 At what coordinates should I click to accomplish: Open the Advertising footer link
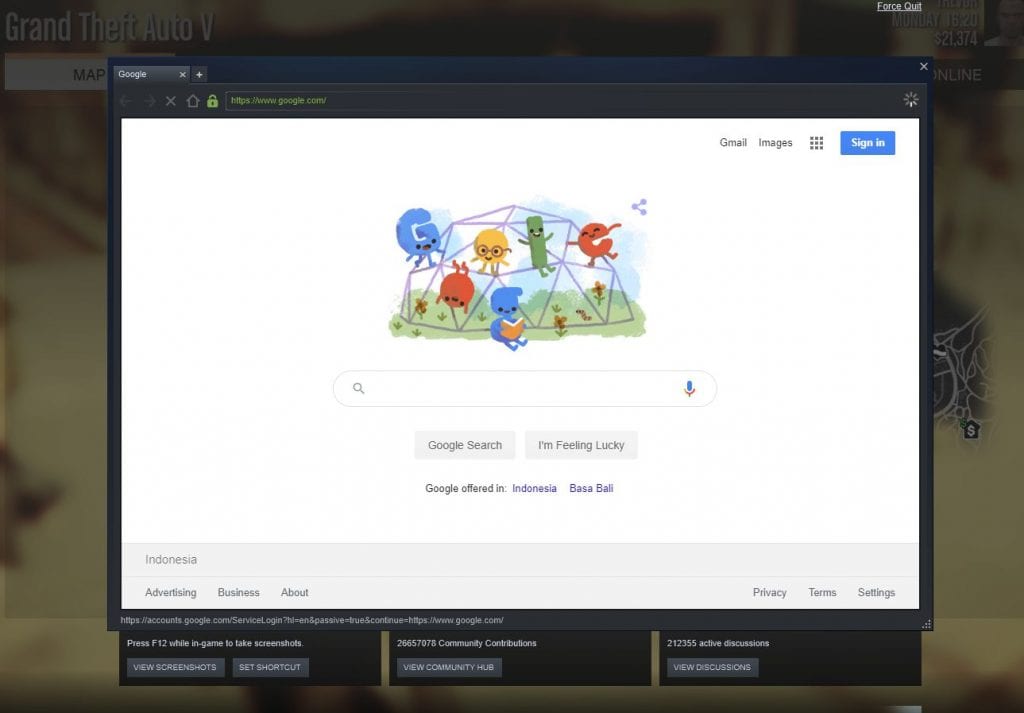point(170,592)
